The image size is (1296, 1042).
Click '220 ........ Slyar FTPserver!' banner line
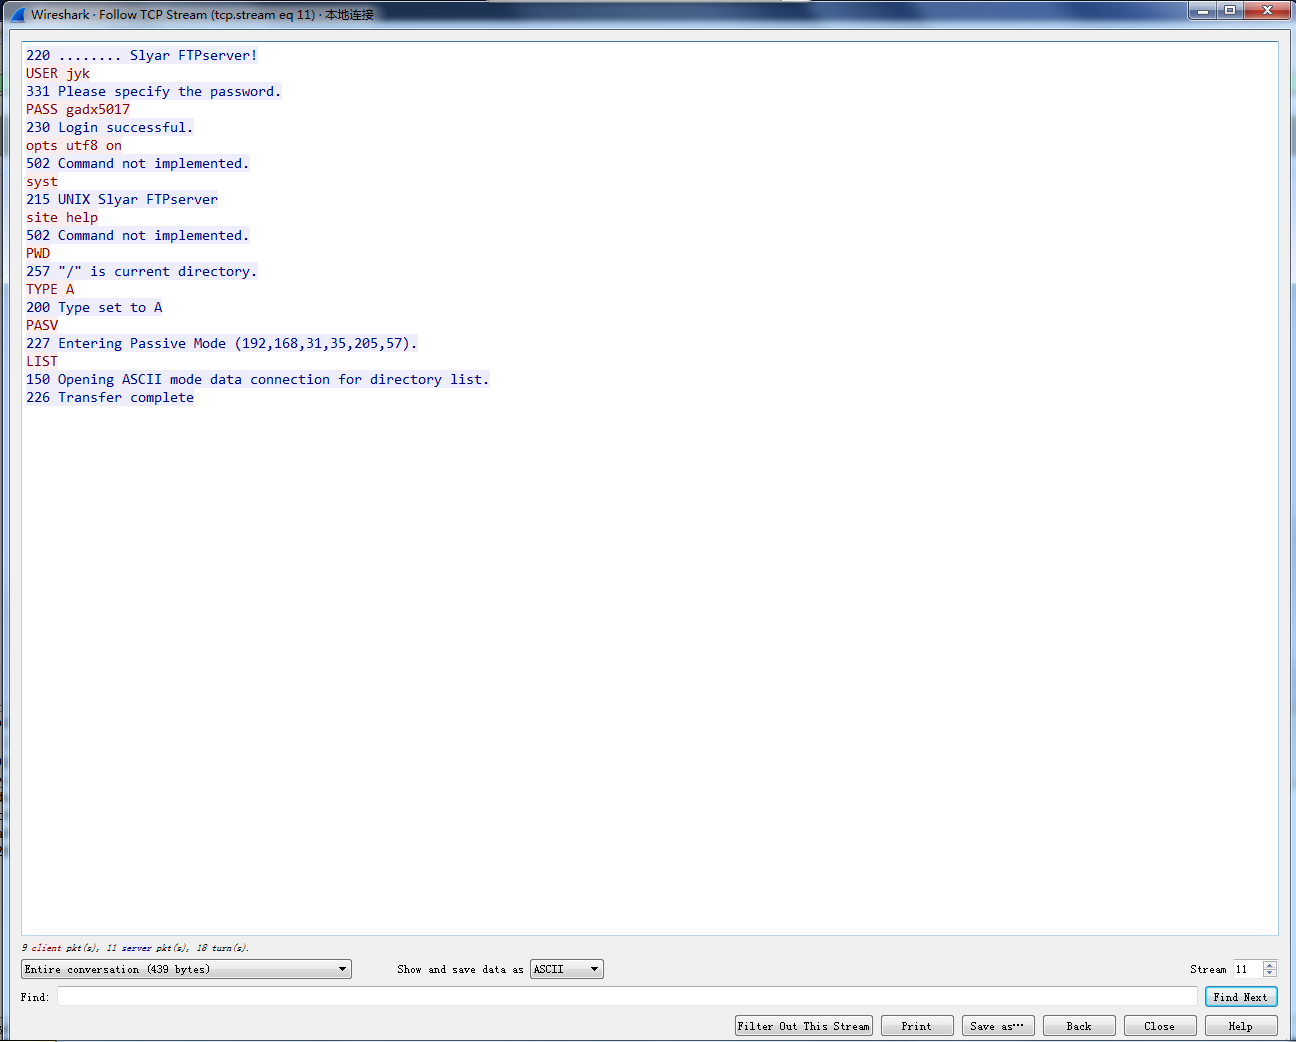[x=142, y=55]
